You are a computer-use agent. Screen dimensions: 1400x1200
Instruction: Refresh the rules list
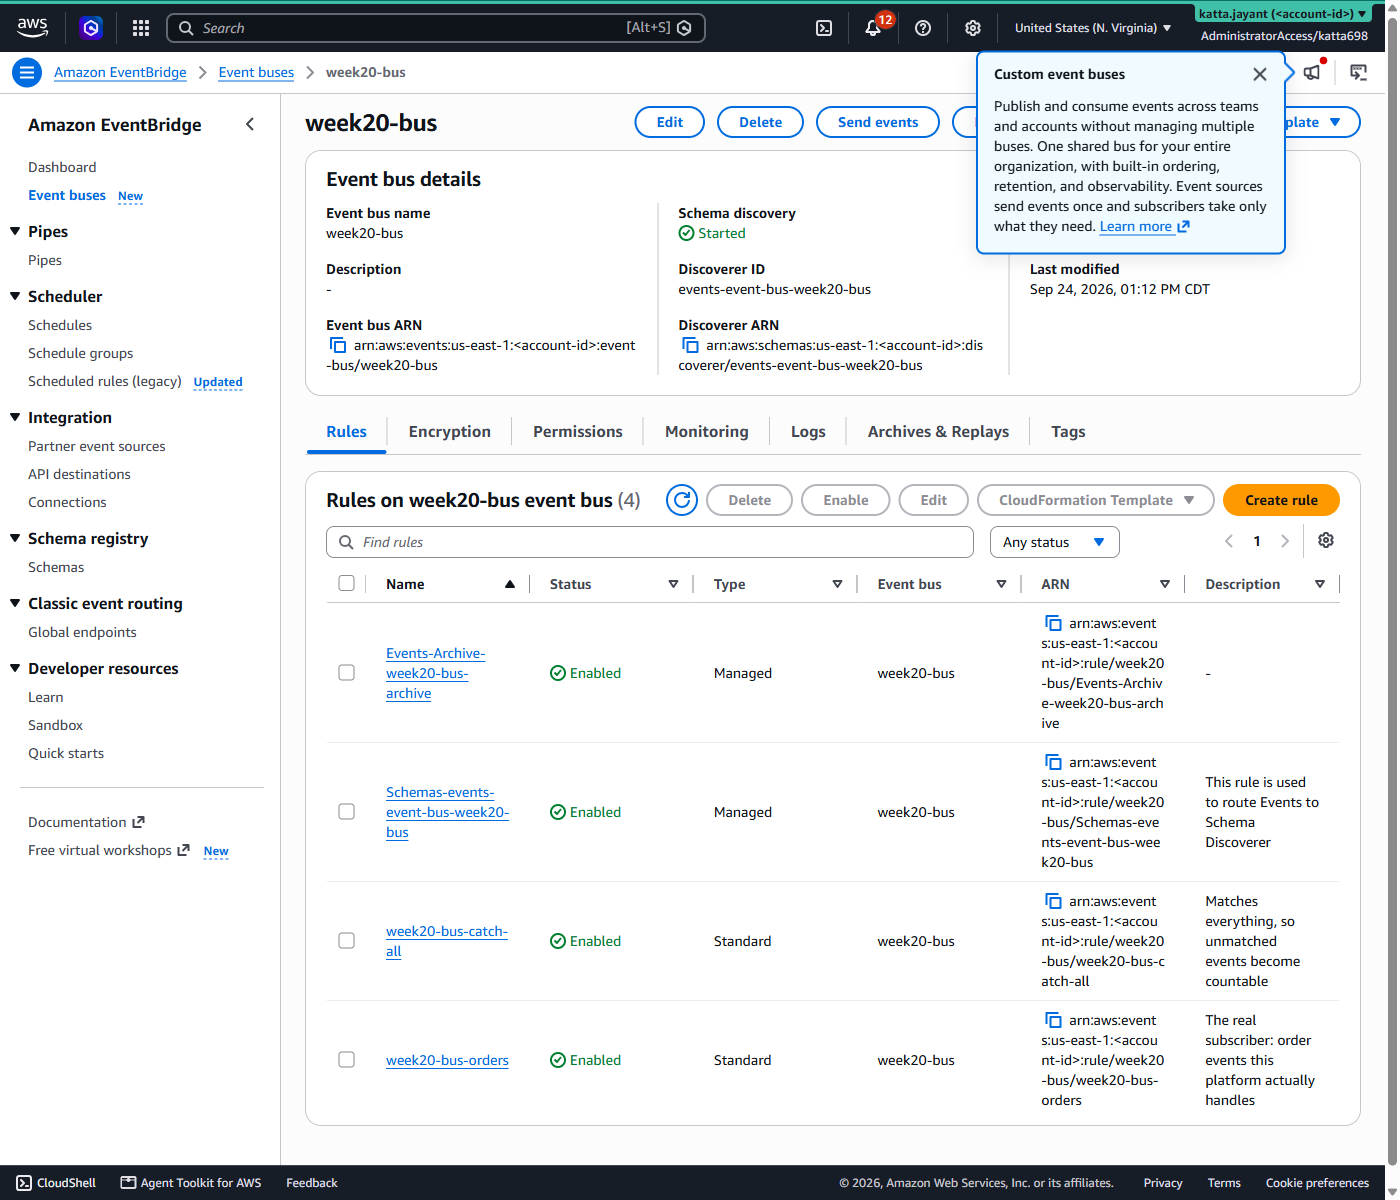(682, 500)
